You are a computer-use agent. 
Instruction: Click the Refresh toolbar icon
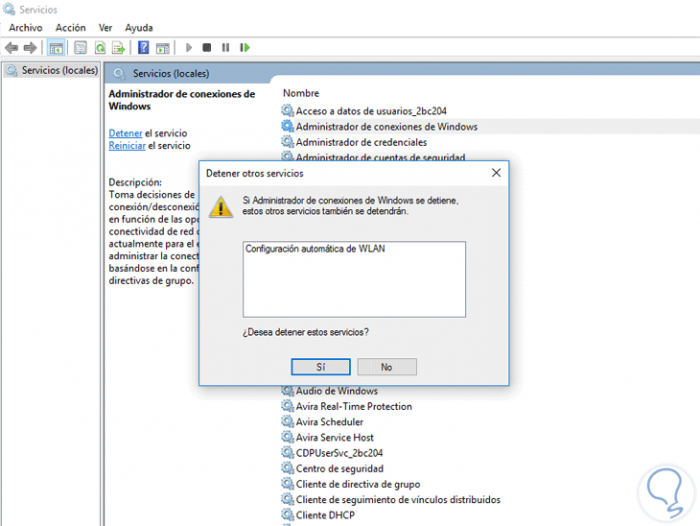[100, 48]
